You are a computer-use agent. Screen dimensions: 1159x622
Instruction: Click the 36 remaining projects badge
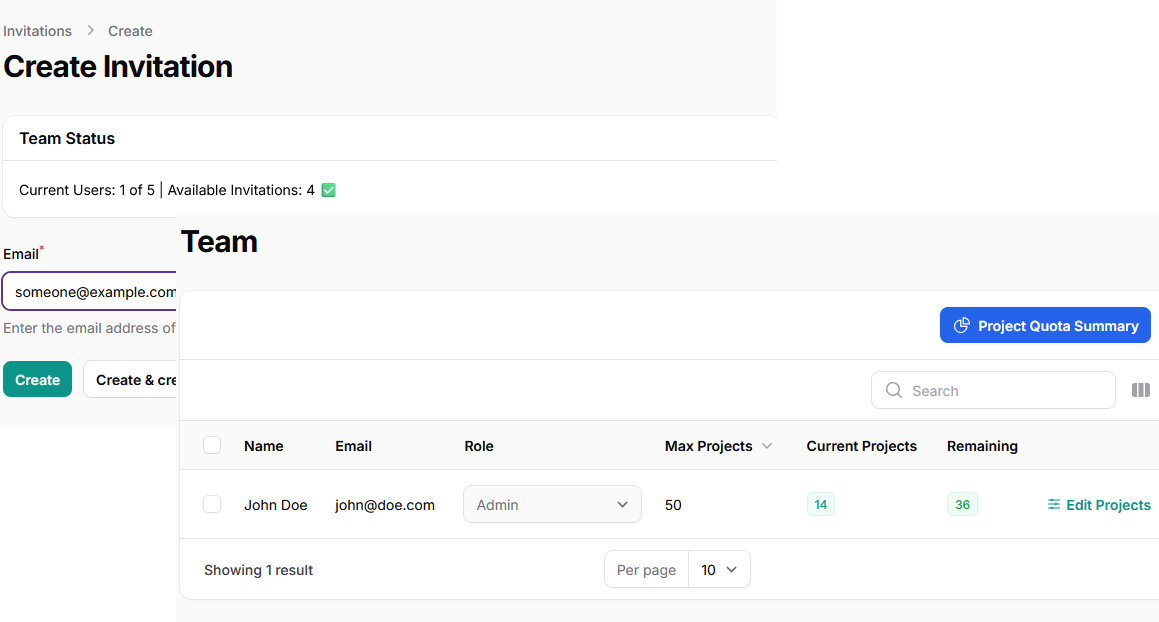coord(962,505)
